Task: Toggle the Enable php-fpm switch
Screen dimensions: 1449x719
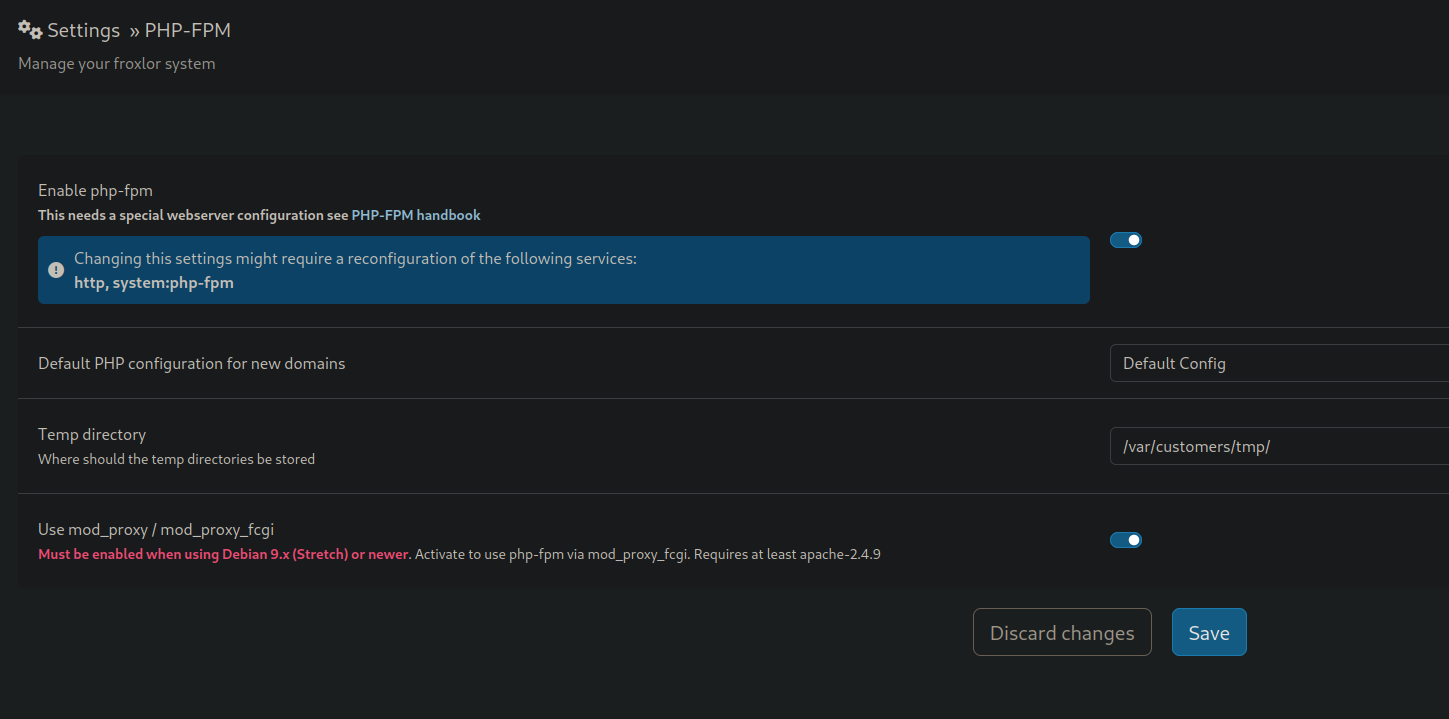Action: (x=1126, y=240)
